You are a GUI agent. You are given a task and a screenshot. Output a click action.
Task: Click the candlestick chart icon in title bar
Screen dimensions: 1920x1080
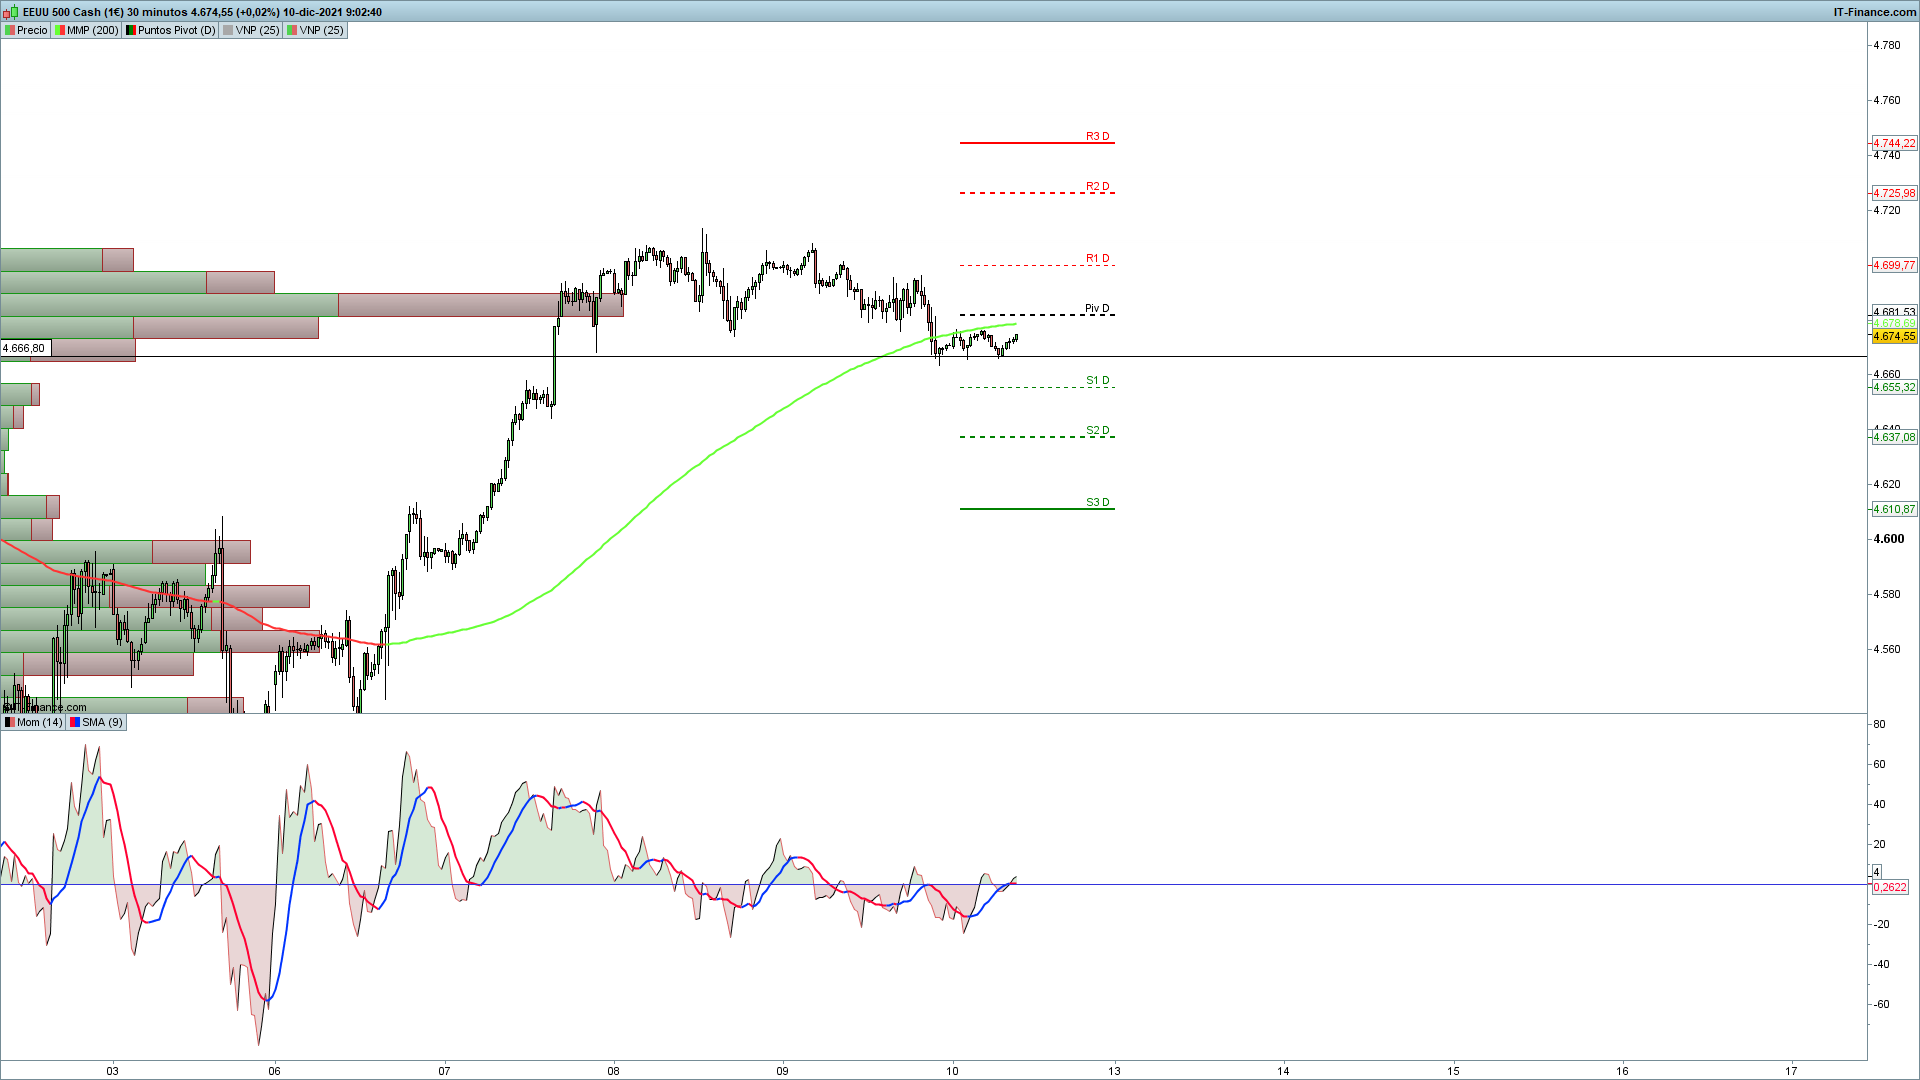[x=11, y=12]
